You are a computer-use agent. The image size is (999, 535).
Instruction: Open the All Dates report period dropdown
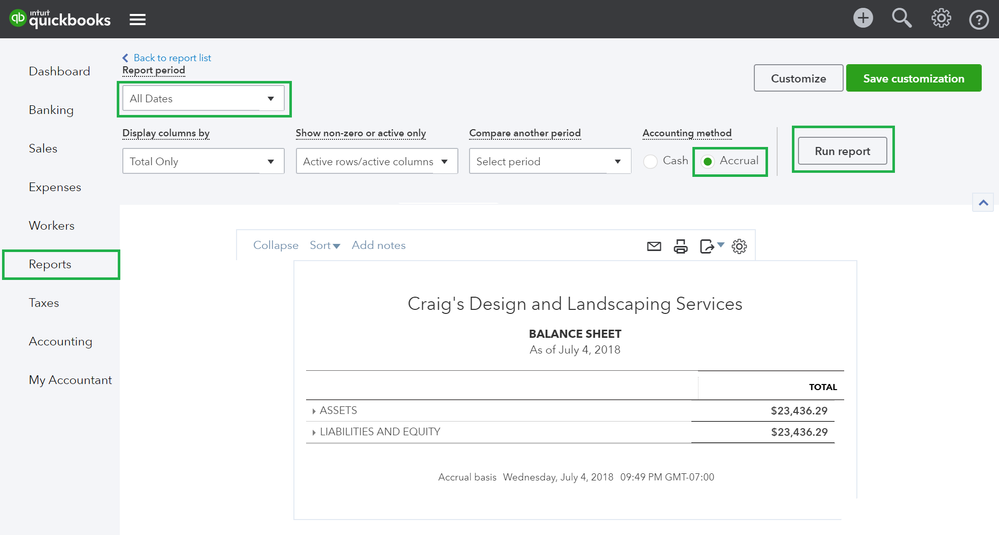(204, 99)
